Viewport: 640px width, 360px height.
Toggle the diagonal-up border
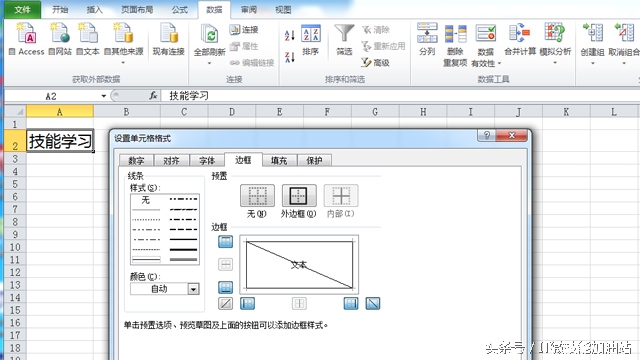(x=225, y=303)
